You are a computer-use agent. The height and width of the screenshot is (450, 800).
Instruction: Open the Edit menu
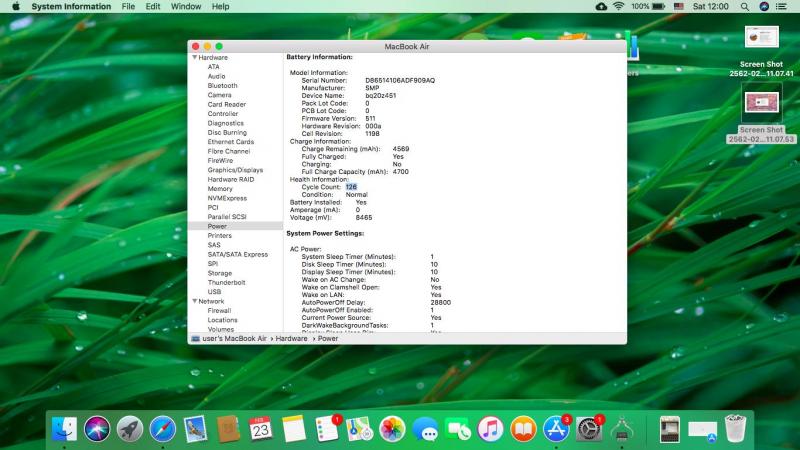pyautogui.click(x=153, y=7)
